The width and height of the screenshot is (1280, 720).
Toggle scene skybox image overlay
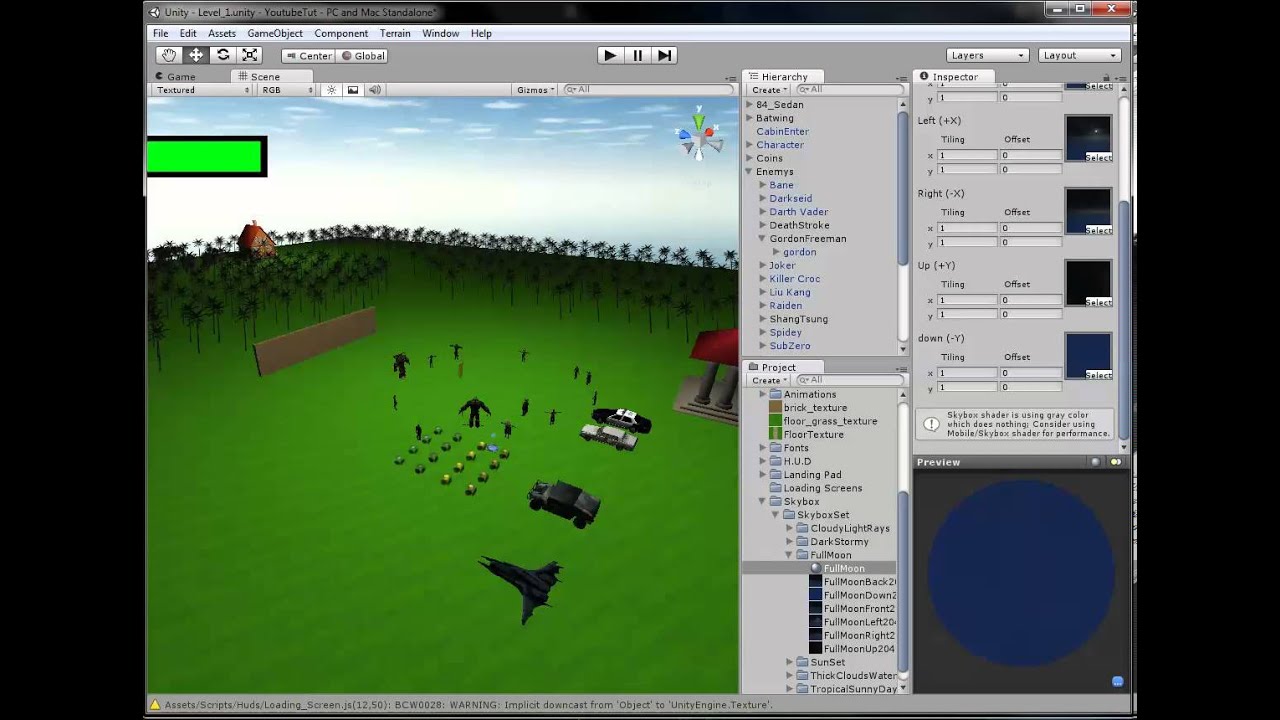pos(353,90)
